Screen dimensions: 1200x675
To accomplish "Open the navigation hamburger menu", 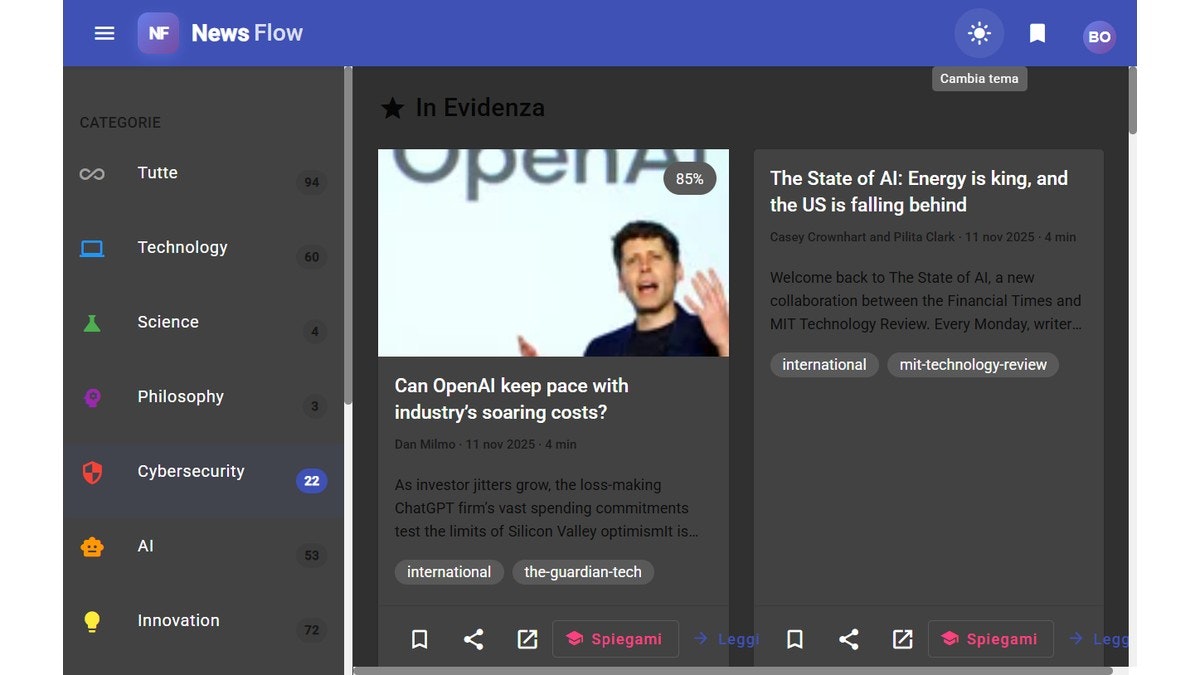I will click(x=104, y=33).
